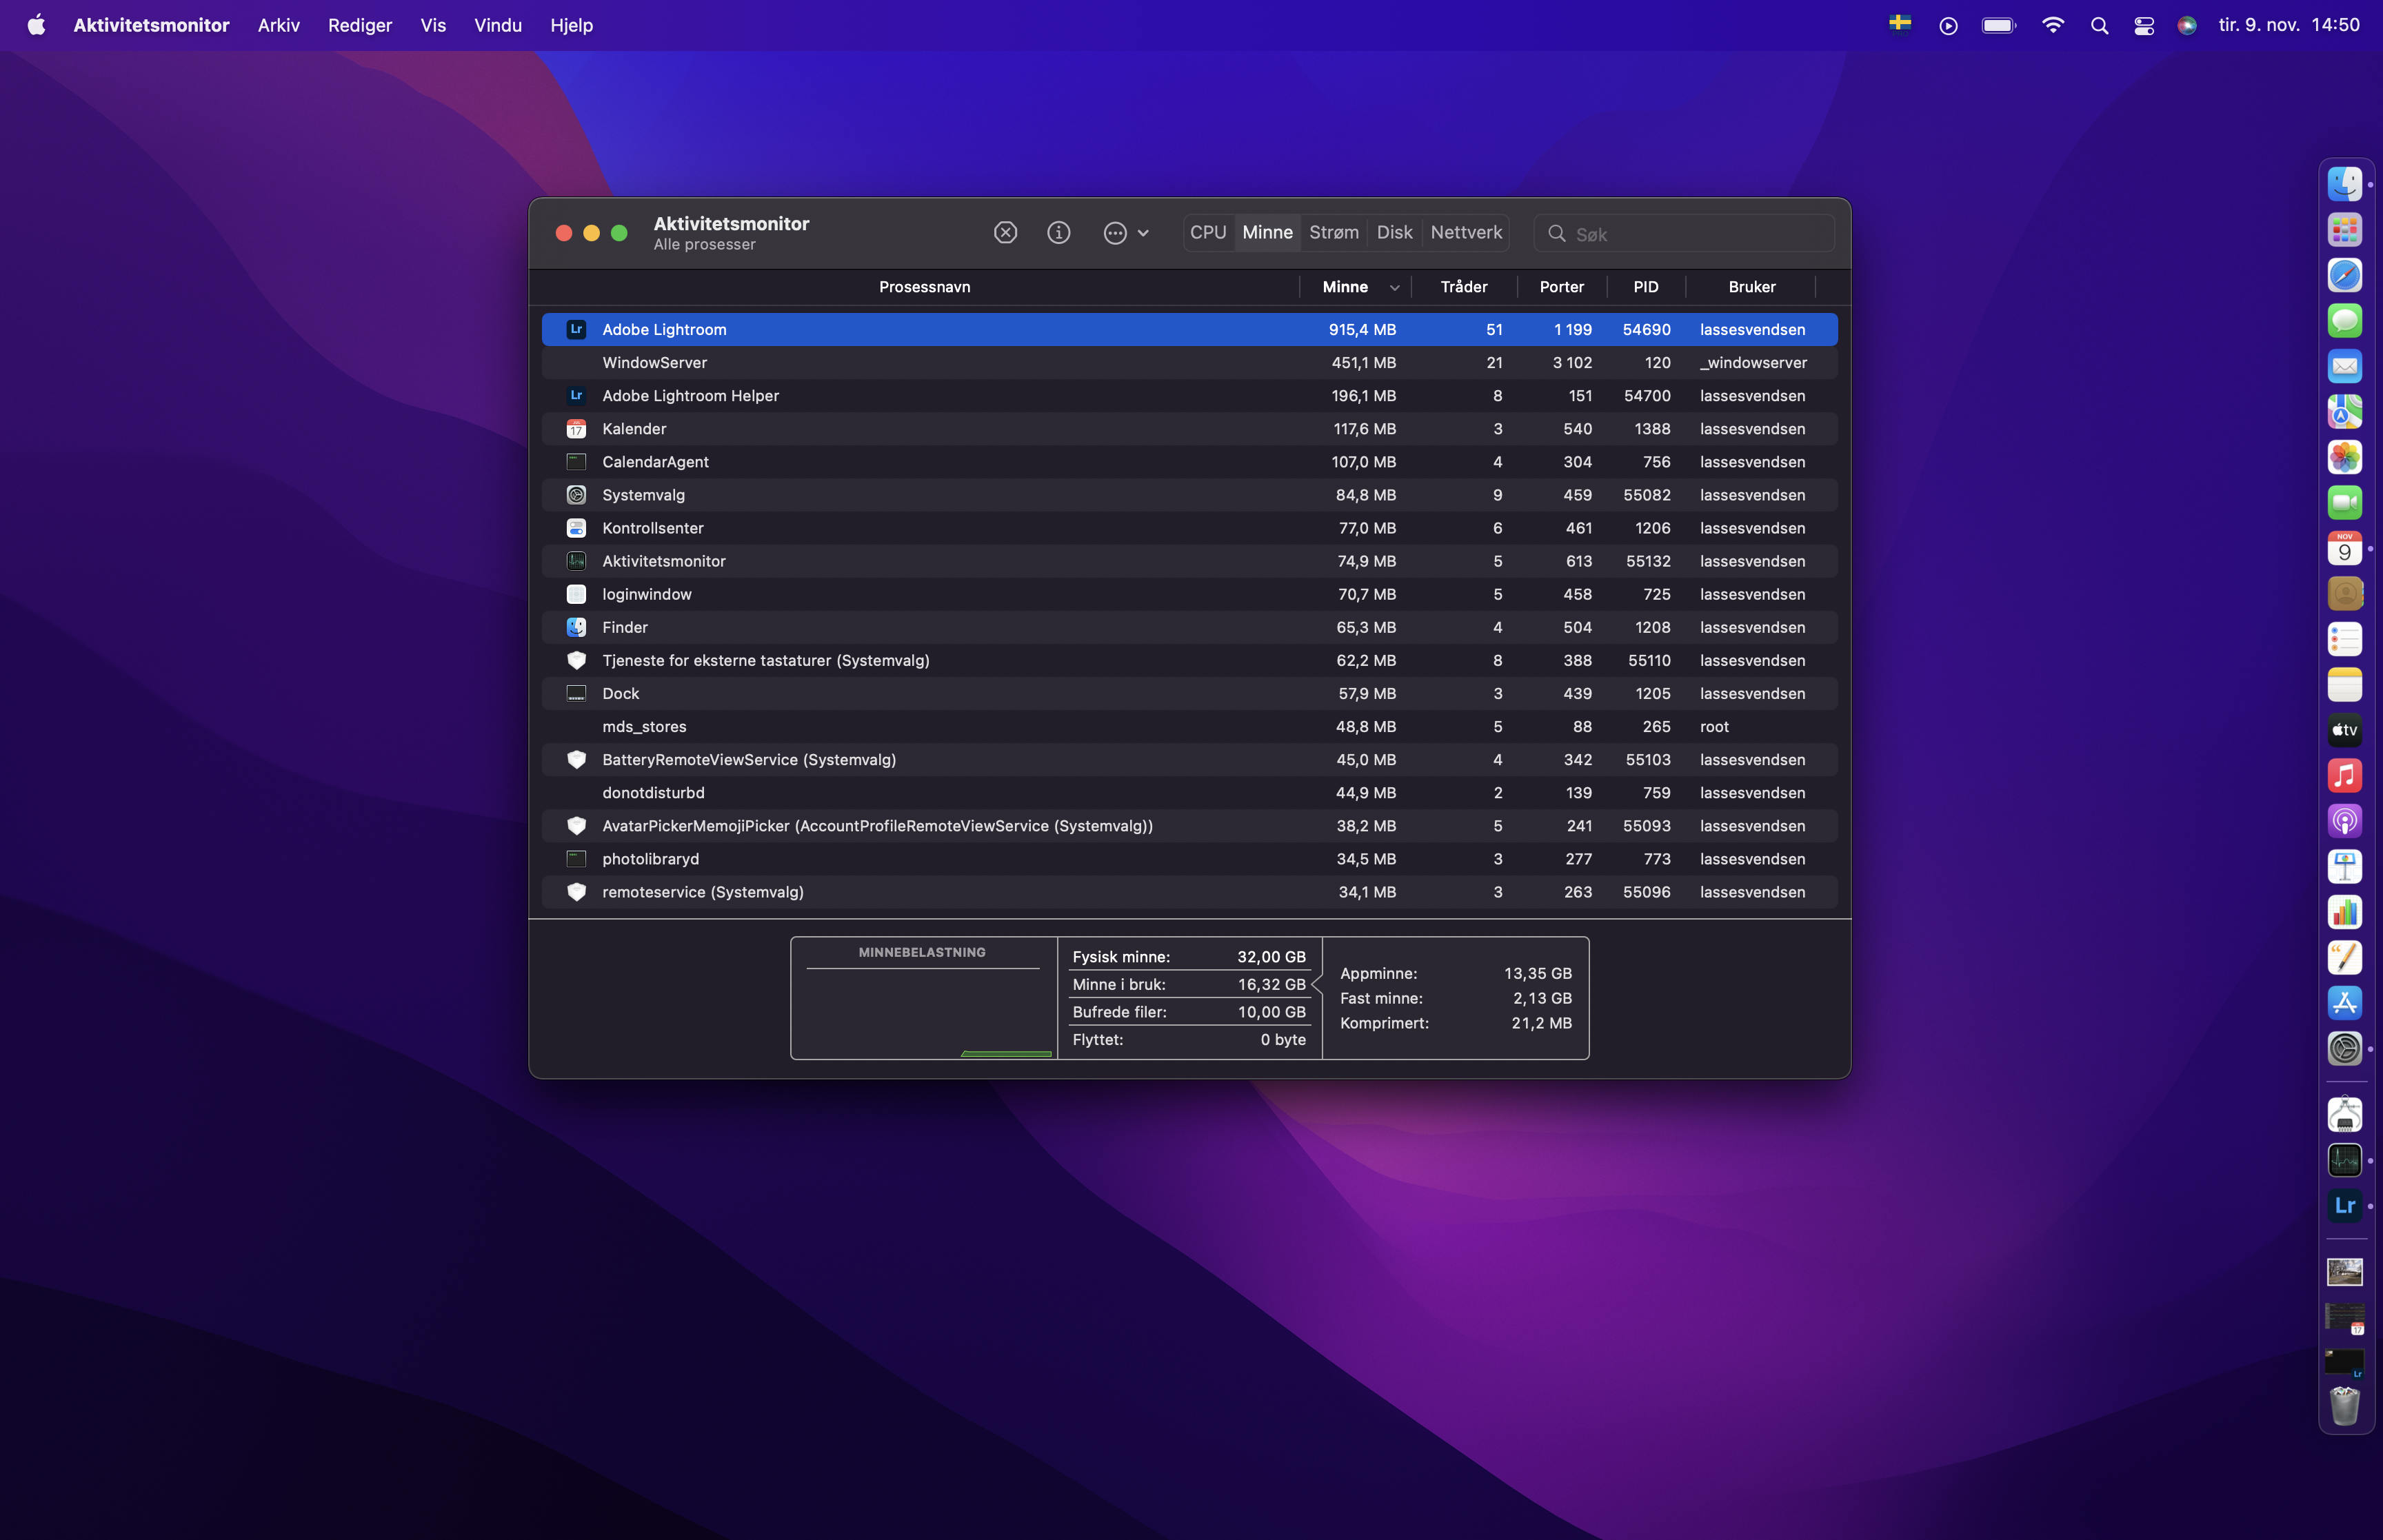Open the Hjelp menu
The width and height of the screenshot is (2383, 1540).
571,25
